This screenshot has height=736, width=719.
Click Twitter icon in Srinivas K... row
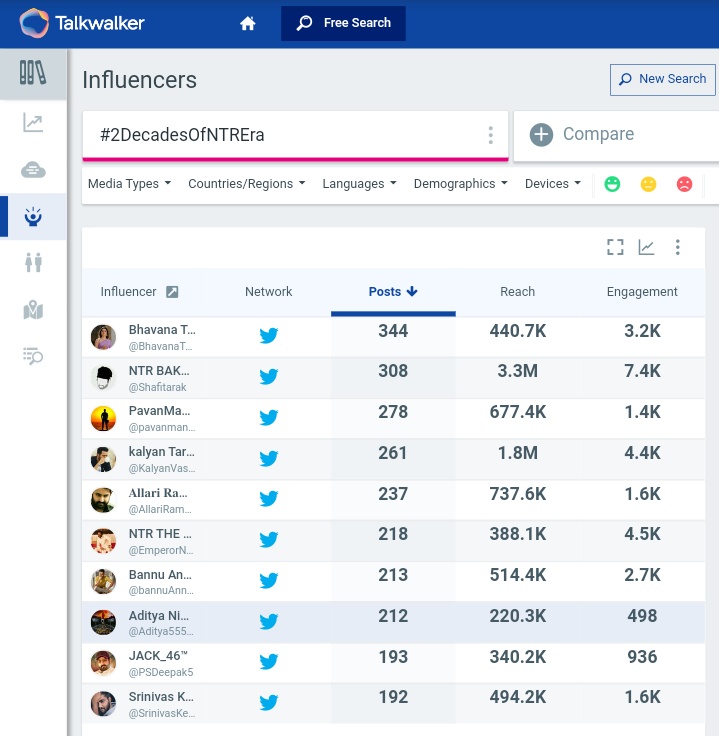268,703
